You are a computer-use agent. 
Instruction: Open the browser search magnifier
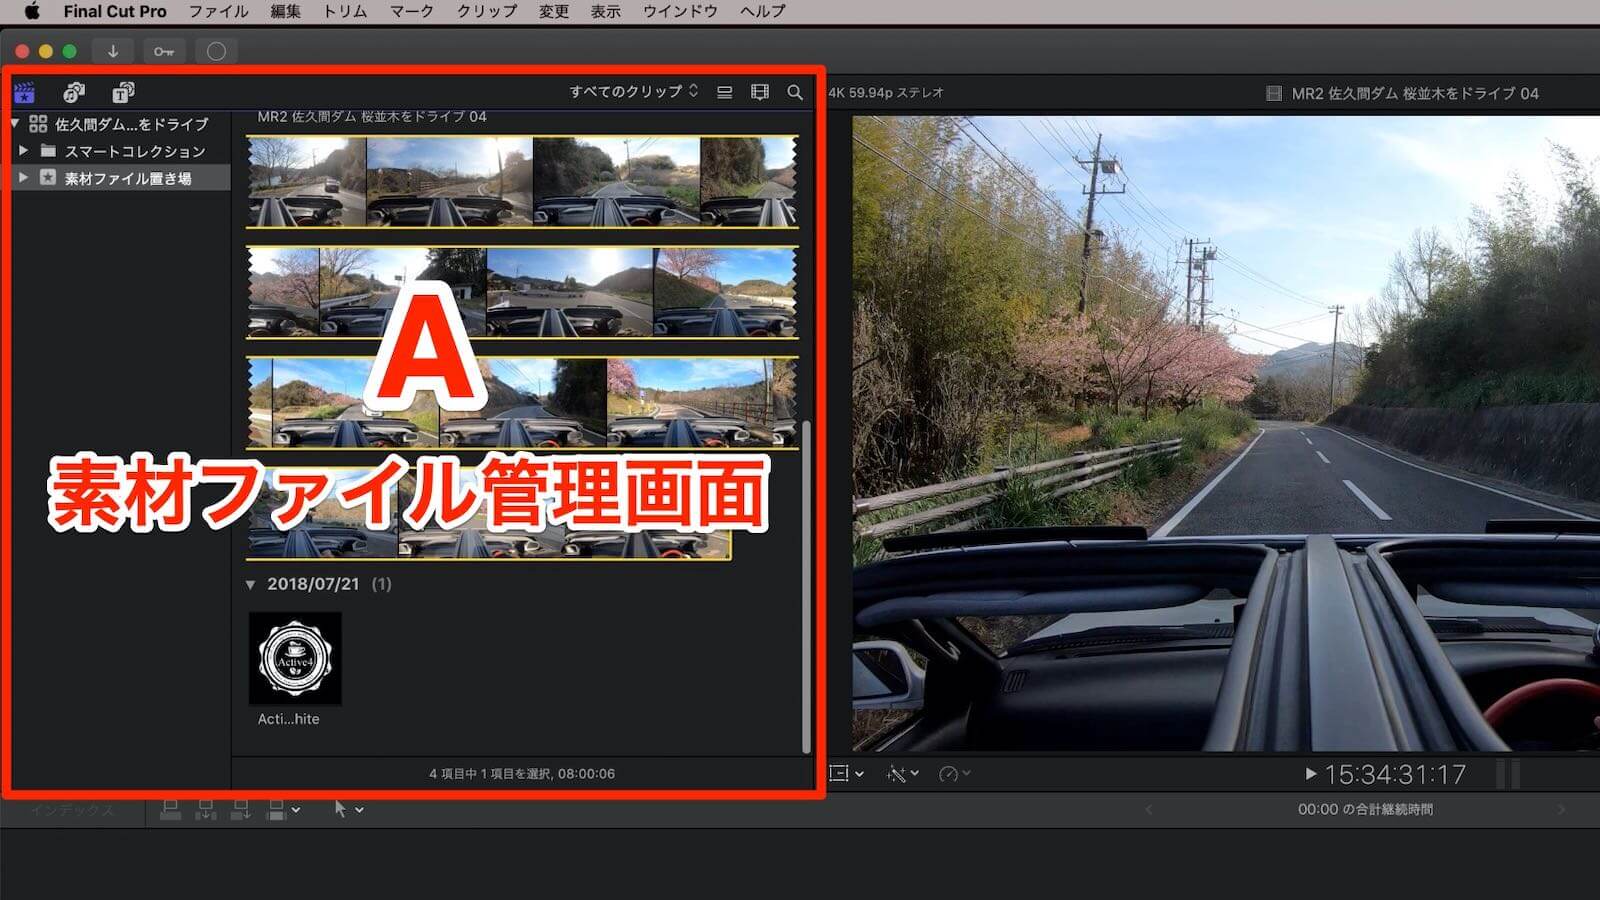point(795,92)
